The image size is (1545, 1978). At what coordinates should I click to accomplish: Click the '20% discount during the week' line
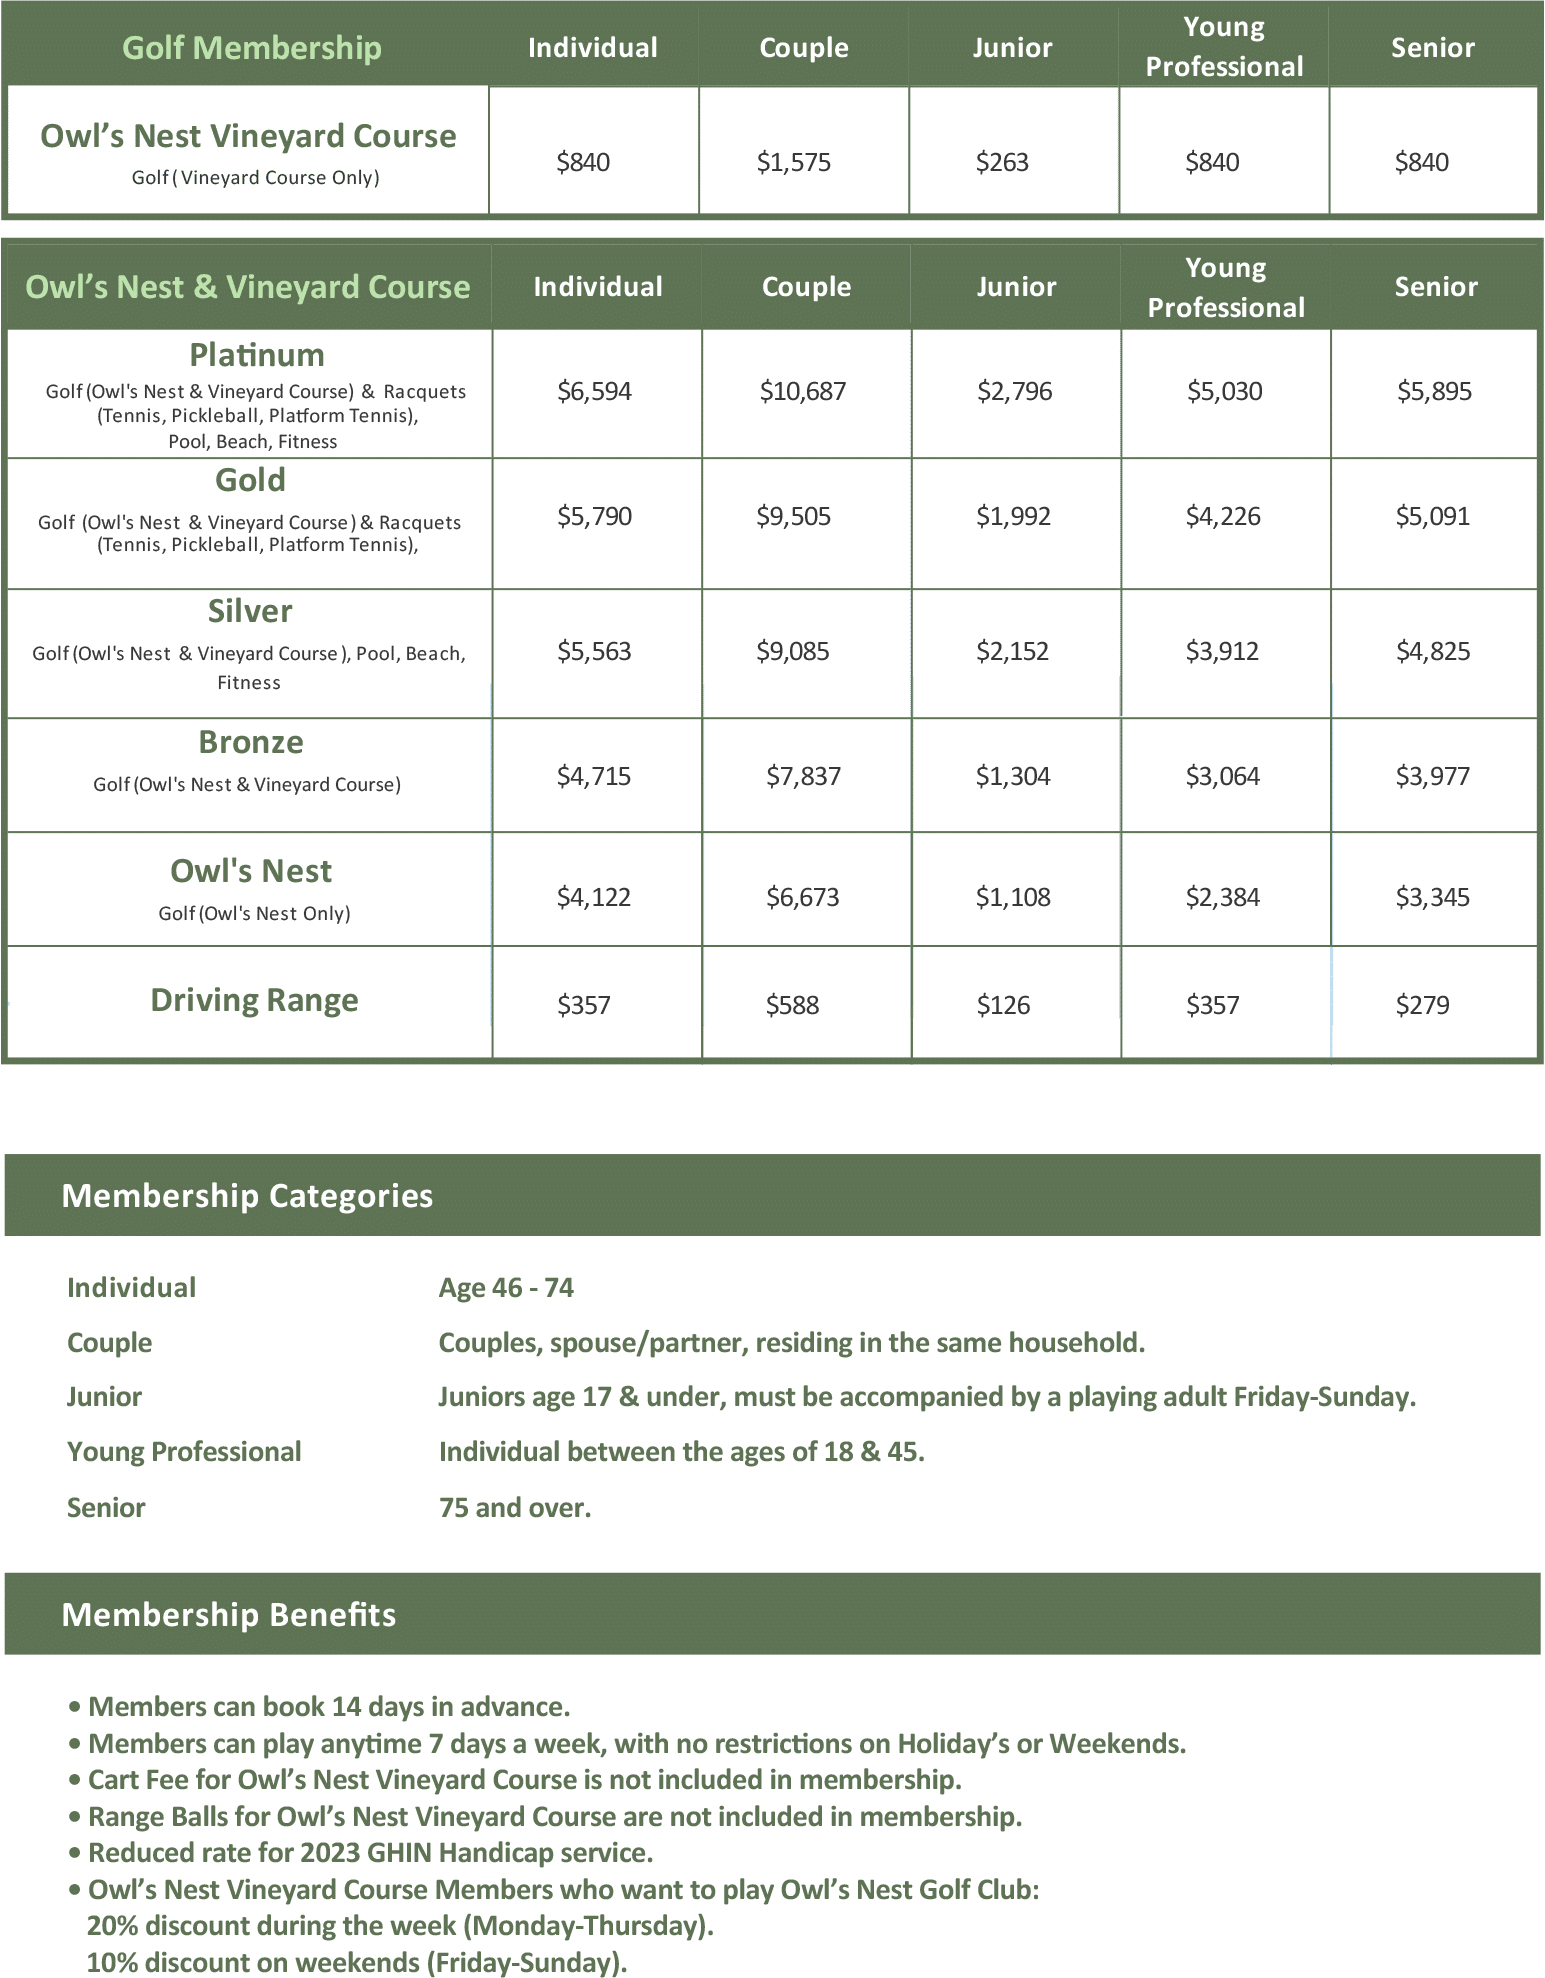pyautogui.click(x=400, y=1926)
